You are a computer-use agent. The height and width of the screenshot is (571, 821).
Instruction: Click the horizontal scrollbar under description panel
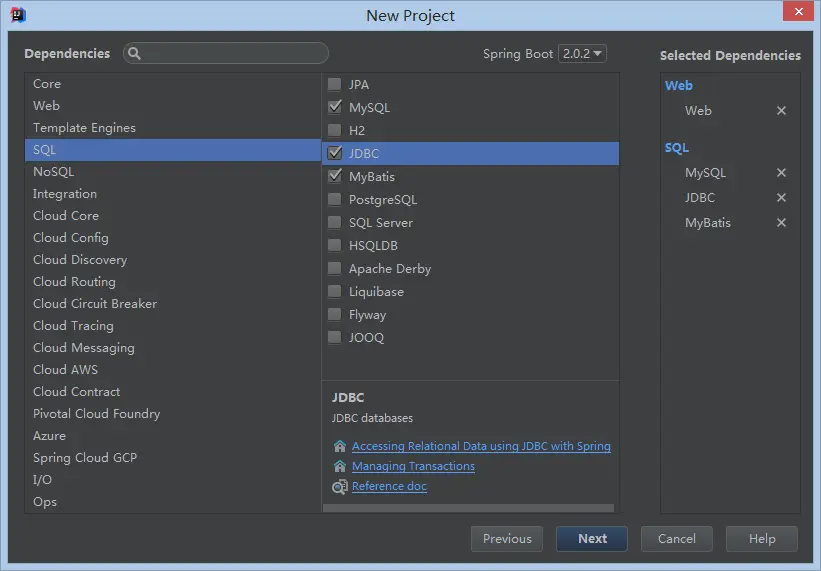click(x=469, y=508)
